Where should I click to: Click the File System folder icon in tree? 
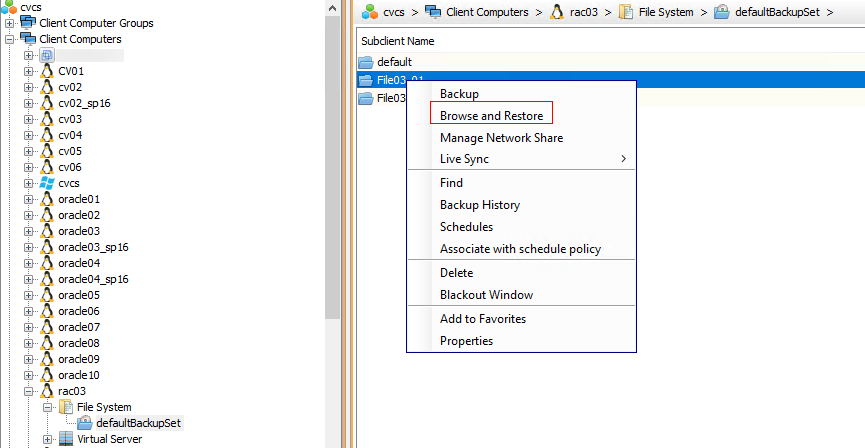[x=66, y=407]
